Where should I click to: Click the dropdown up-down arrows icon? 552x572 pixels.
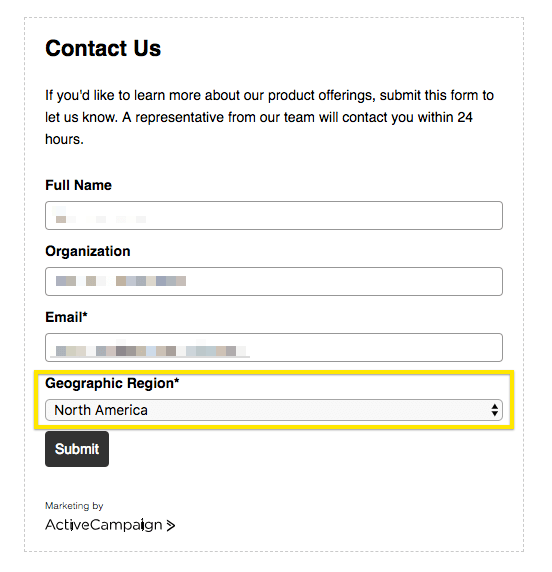494,410
